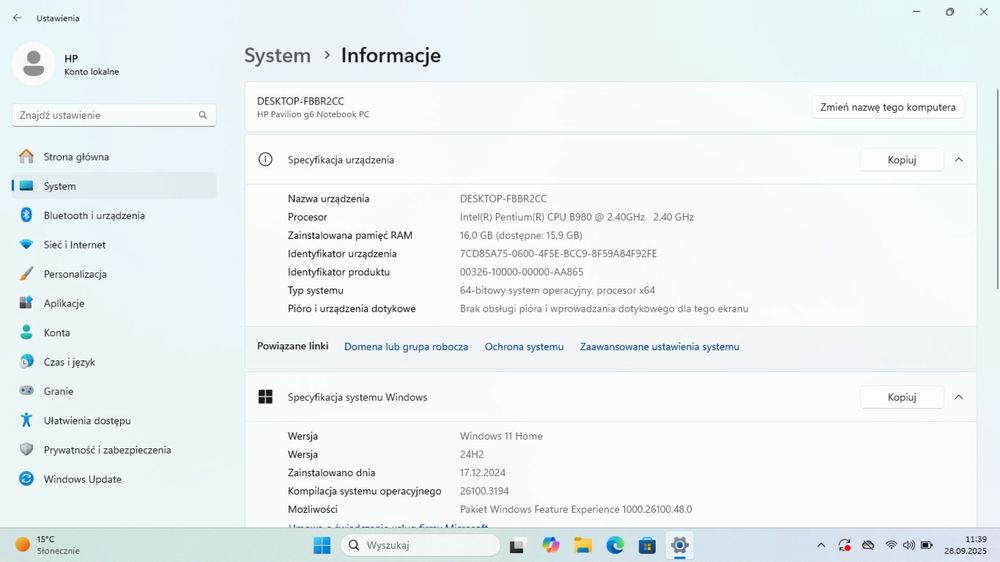Click the Wi-Fi icon in system tray
The height and width of the screenshot is (562, 1000).
click(891, 545)
